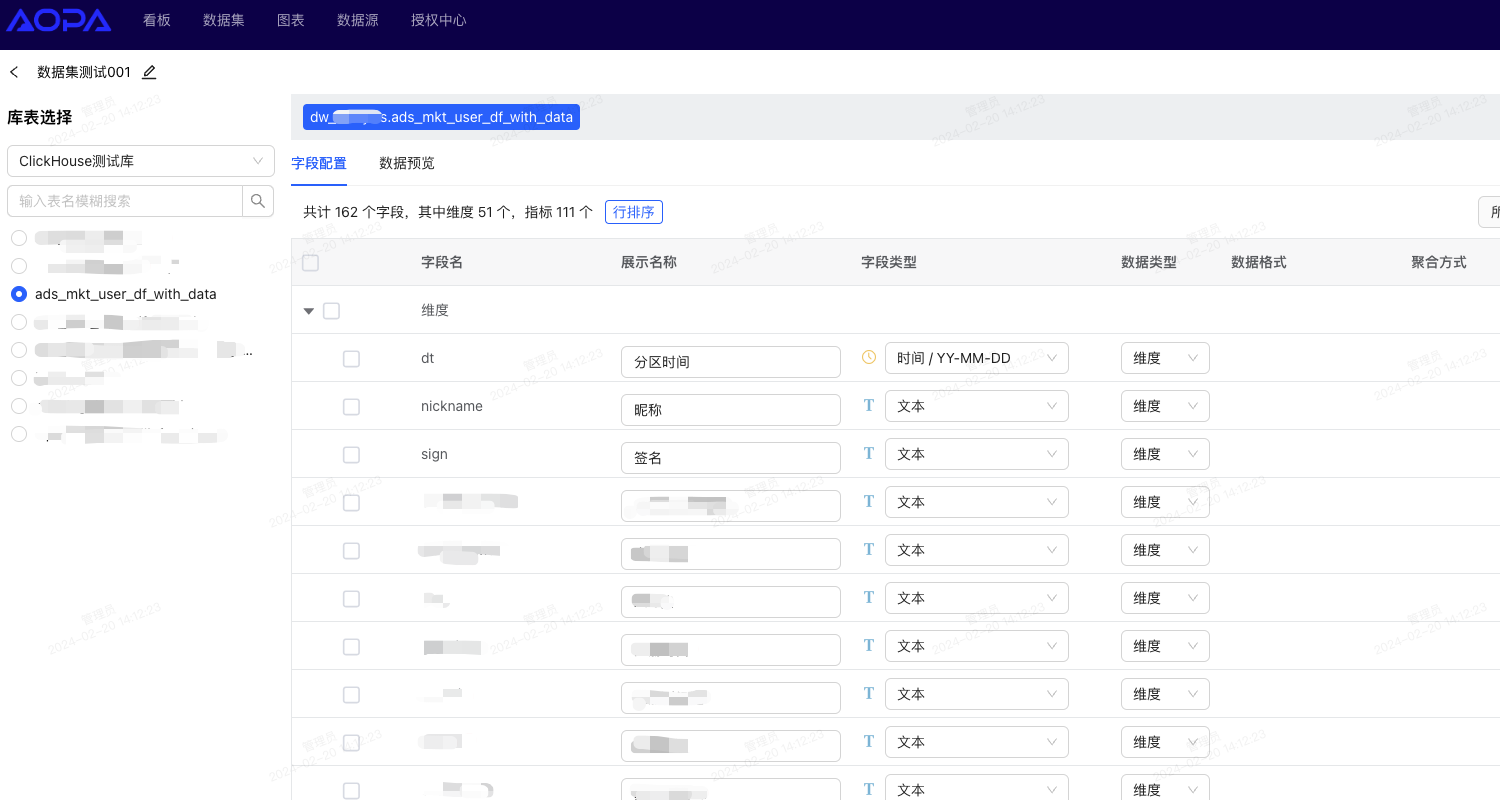Click the 数据类型 column header
Image resolution: width=1500 pixels, height=800 pixels.
(1149, 262)
